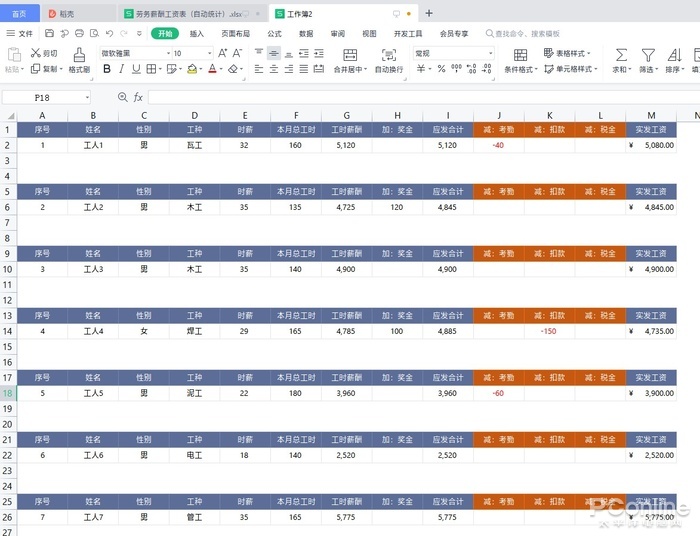Image resolution: width=700 pixels, height=536 pixels.
Task: Expand the P18 name box dropdown
Action: coord(88,97)
